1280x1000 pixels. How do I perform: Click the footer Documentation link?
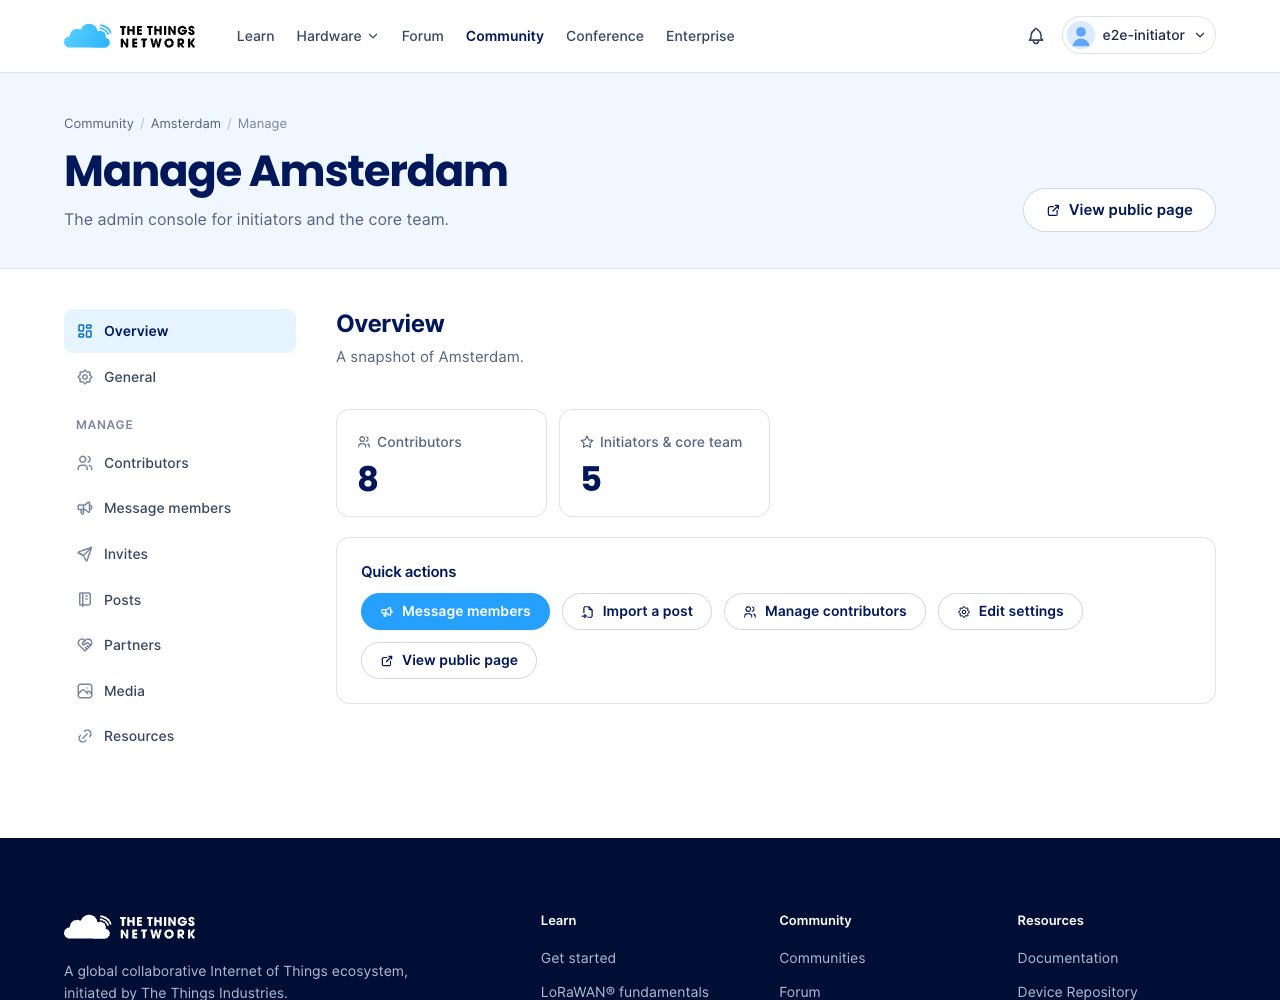1068,958
